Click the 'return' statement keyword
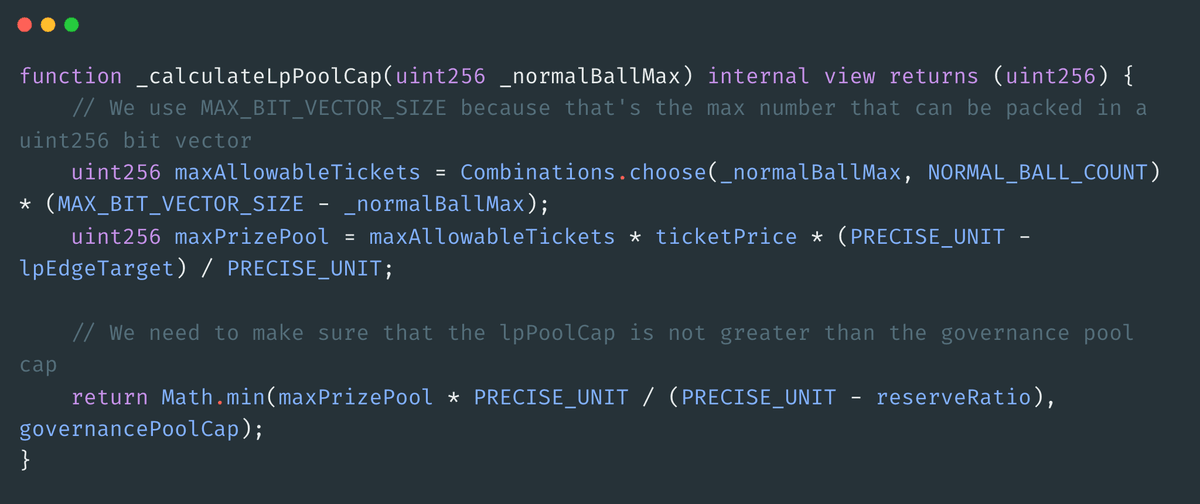Image resolution: width=1200 pixels, height=504 pixels. pyautogui.click(x=110, y=398)
